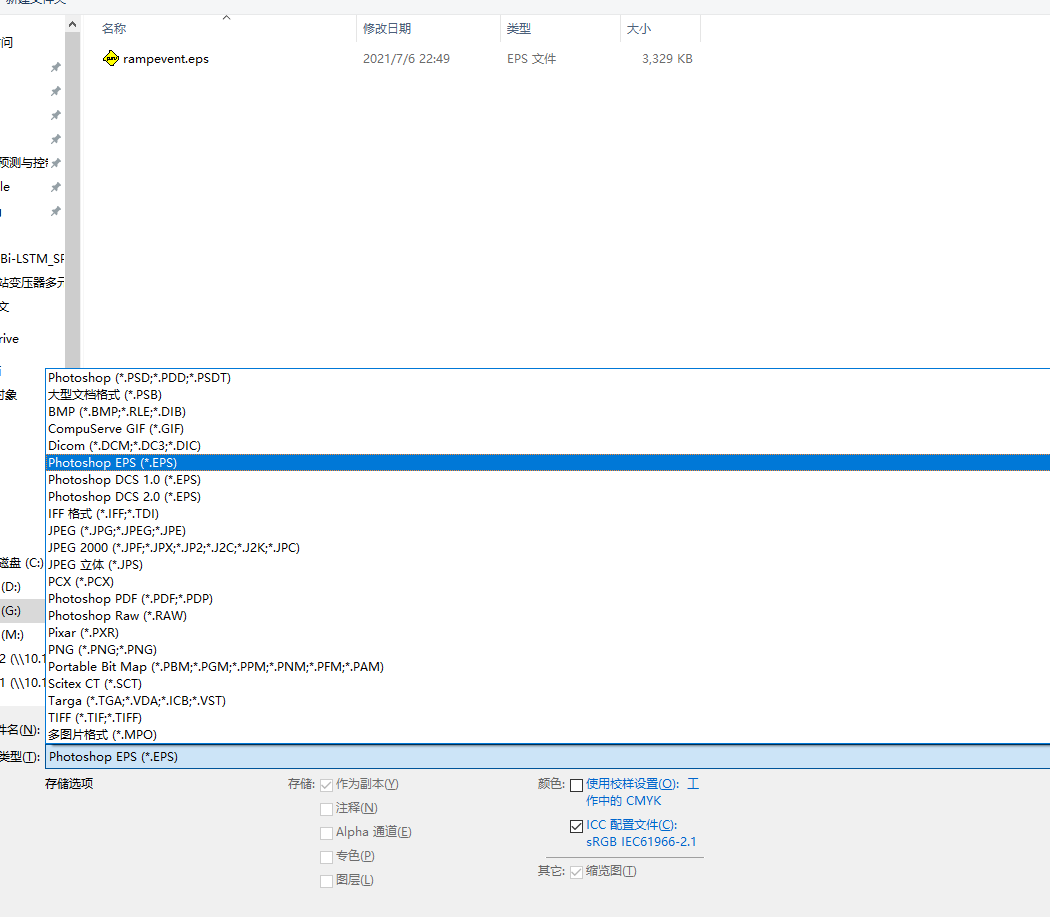Viewport: 1050px width, 917px height.
Task: Select the Scitex CT (*.SCT) format
Action: coord(548,683)
